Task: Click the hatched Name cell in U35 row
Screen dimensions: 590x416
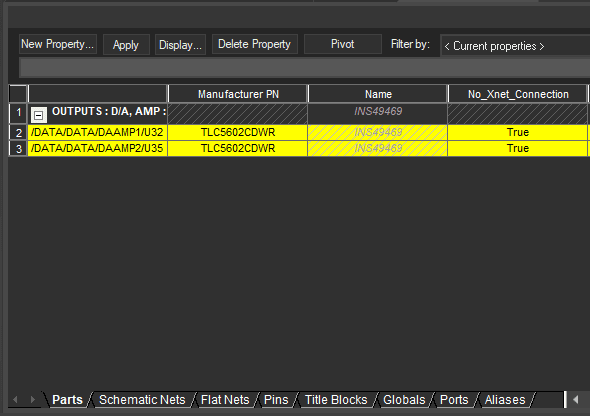Action: [378, 148]
